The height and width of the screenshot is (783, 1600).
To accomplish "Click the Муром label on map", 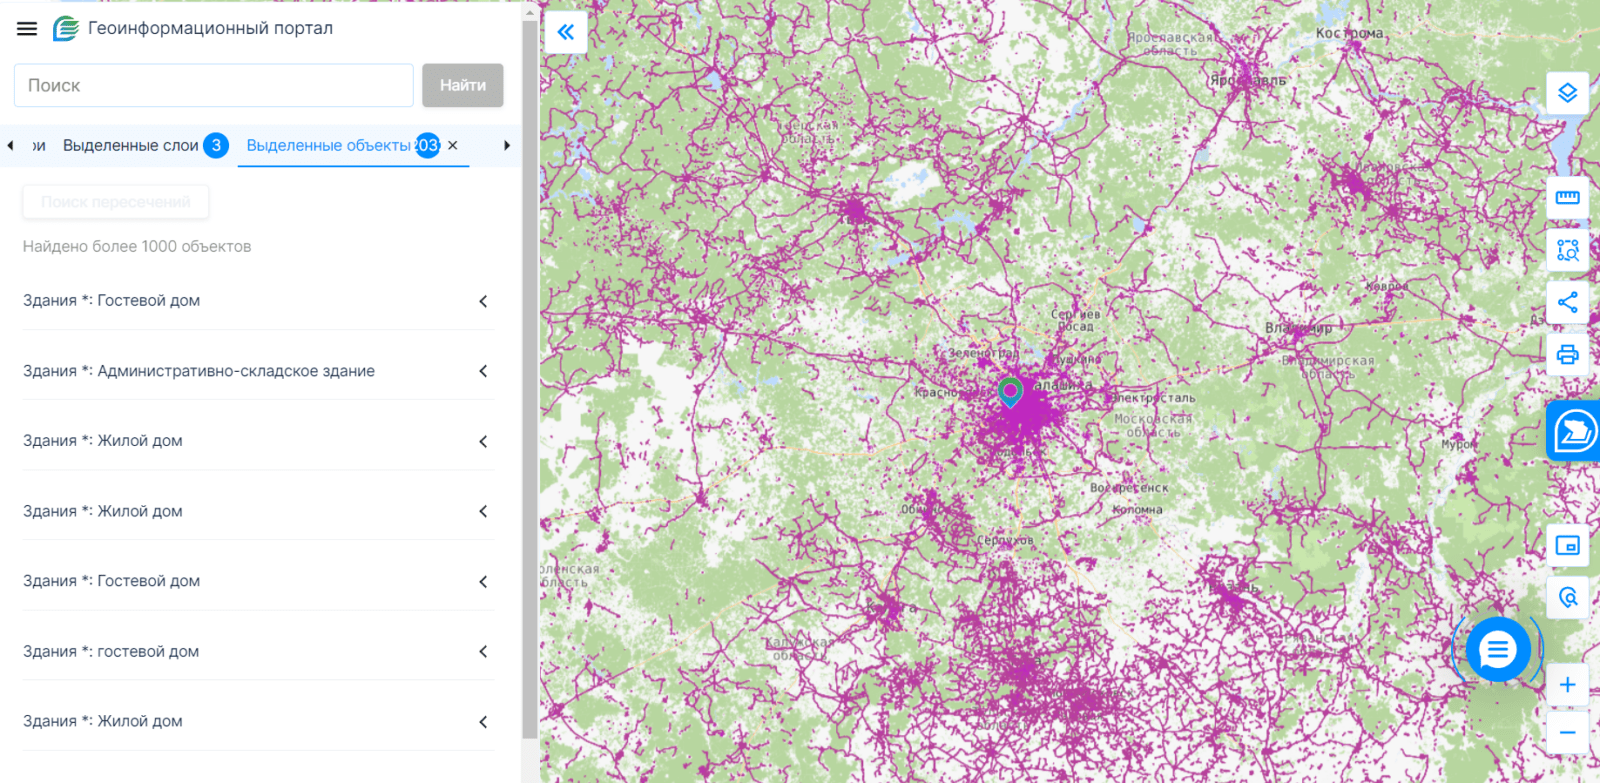I will 1457,445.
